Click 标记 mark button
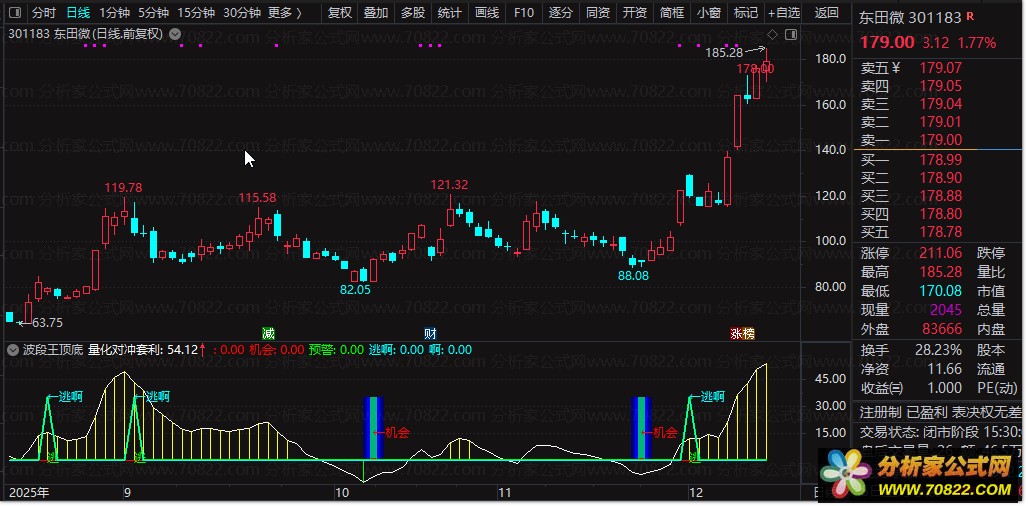Viewport: 1028px width, 506px height. pos(745,12)
